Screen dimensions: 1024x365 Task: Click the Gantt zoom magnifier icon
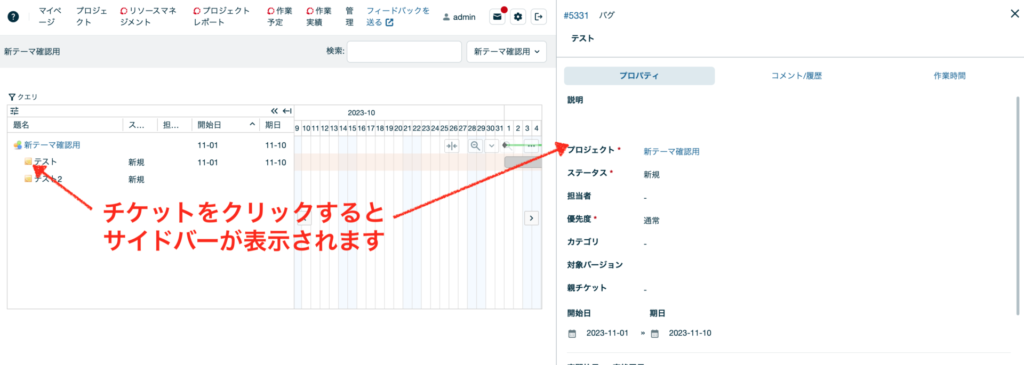coord(475,146)
